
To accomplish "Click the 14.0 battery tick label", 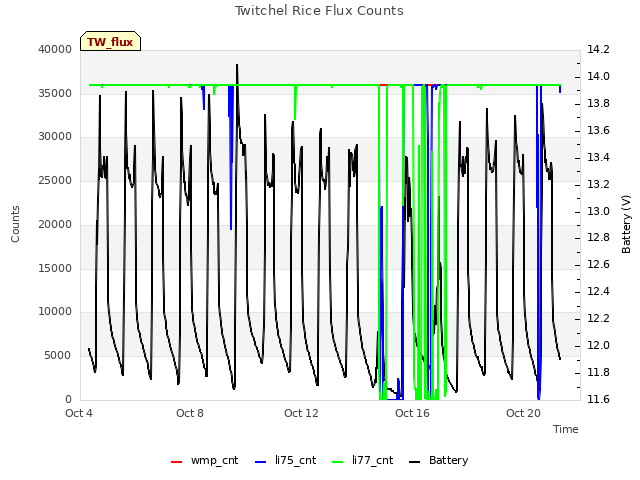I will 598,76.
